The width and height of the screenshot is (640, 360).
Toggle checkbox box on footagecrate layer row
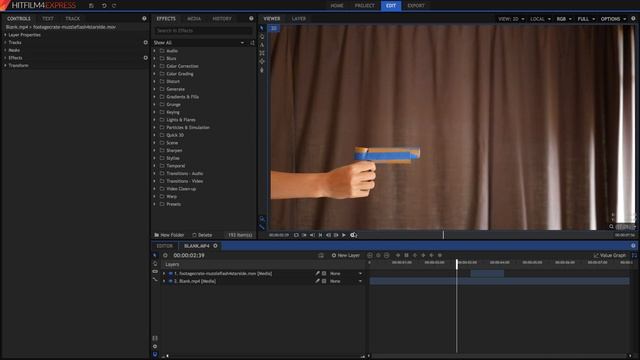coord(324,273)
